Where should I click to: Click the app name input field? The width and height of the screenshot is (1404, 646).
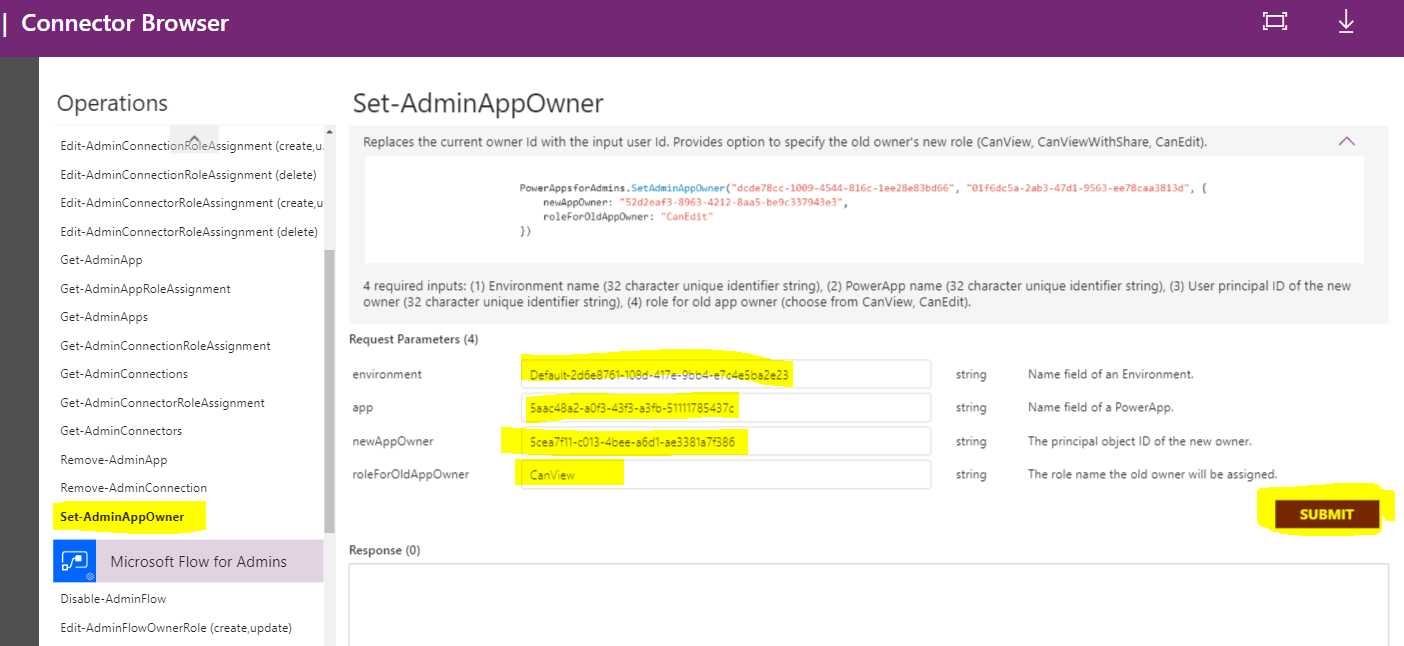pyautogui.click(x=725, y=408)
